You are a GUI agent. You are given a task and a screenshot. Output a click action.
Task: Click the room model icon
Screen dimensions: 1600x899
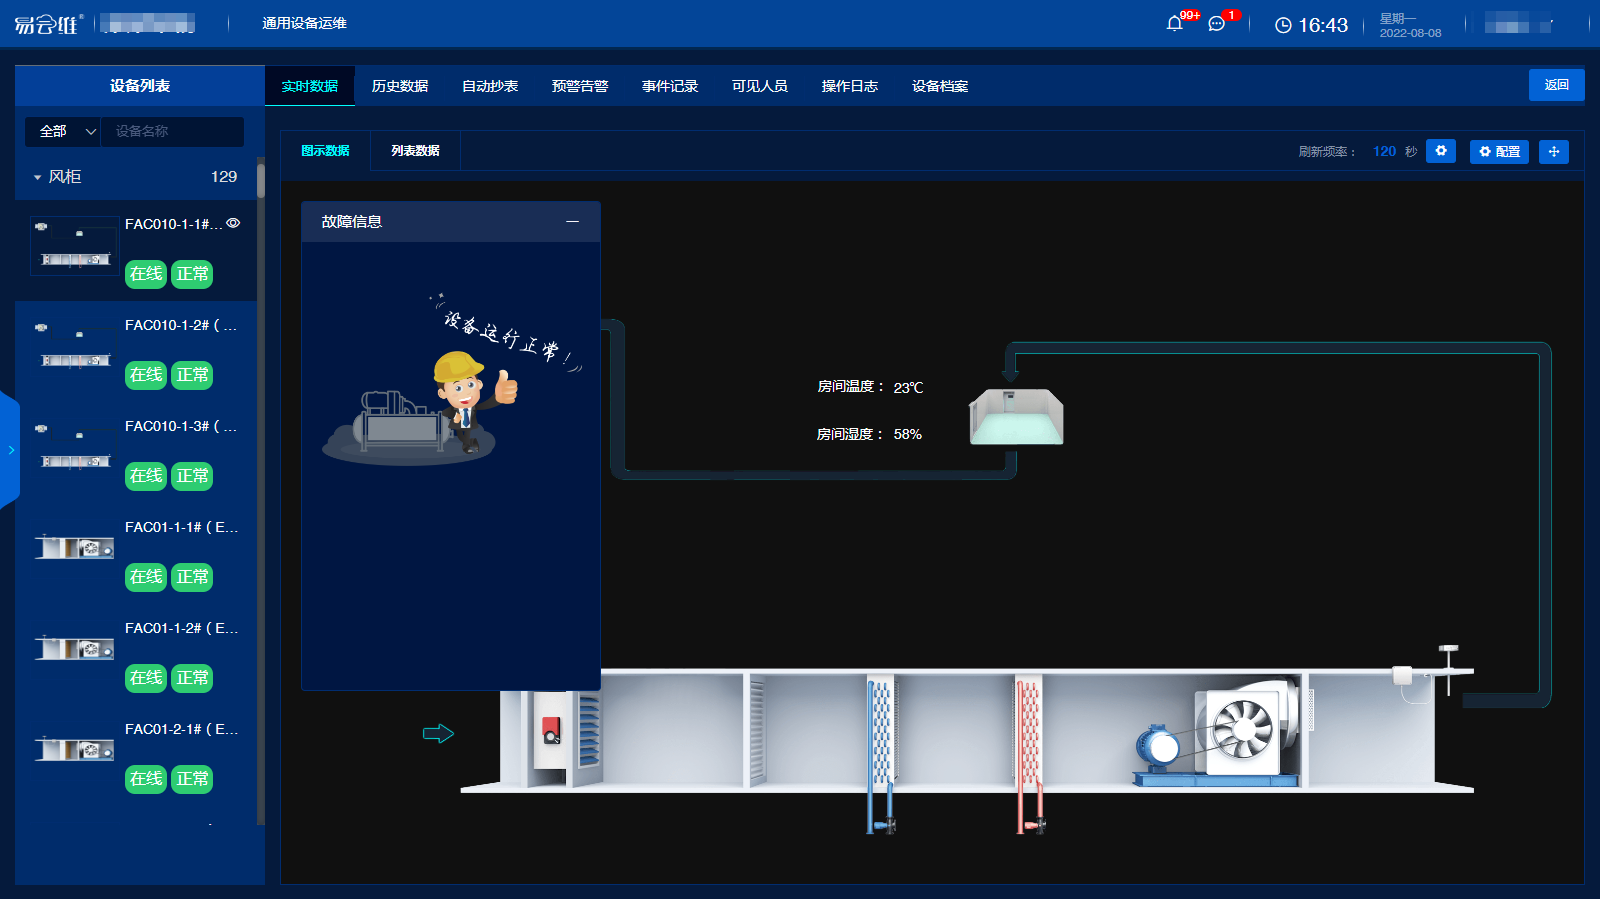[x=1016, y=417]
